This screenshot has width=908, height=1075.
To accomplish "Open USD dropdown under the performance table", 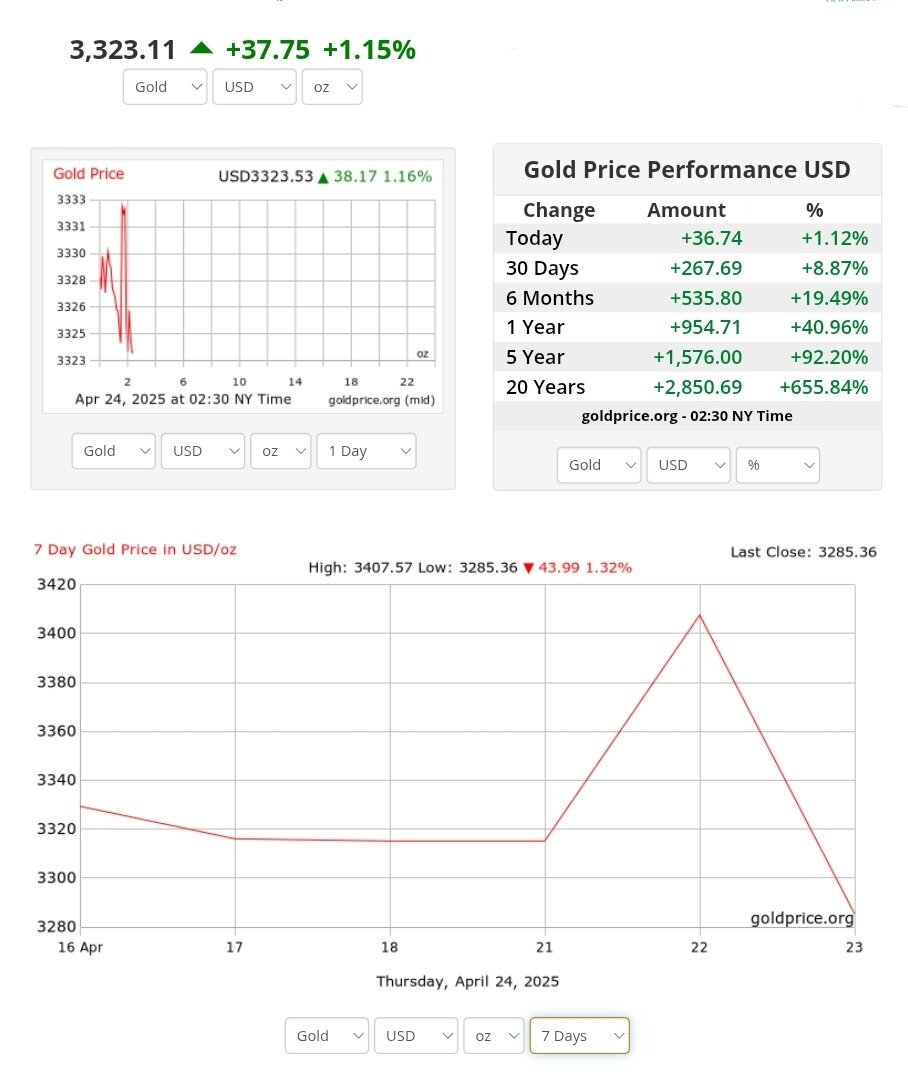I will [x=687, y=465].
